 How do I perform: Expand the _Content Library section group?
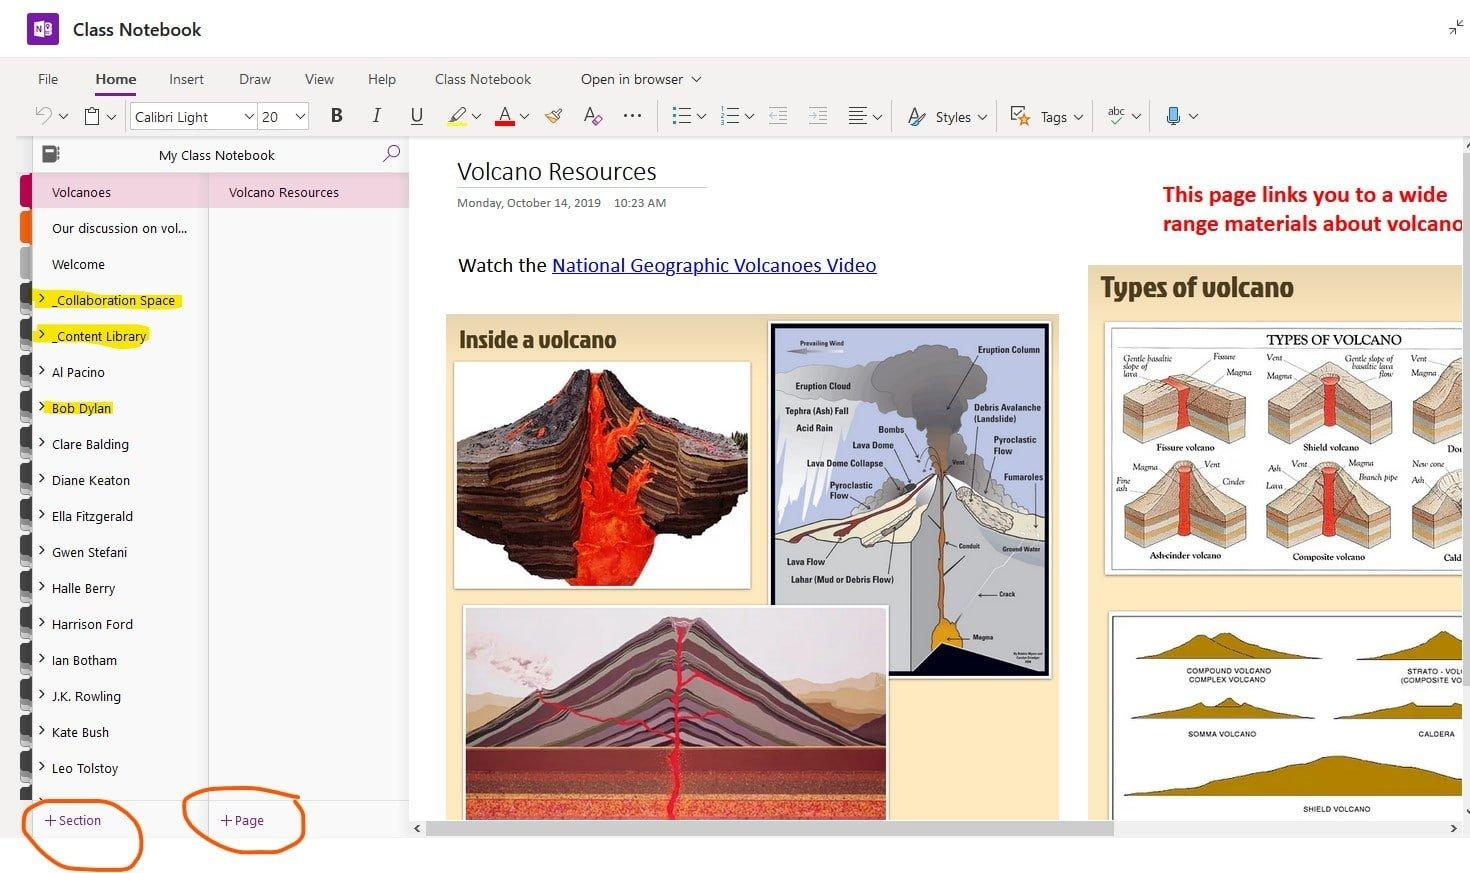tap(41, 336)
